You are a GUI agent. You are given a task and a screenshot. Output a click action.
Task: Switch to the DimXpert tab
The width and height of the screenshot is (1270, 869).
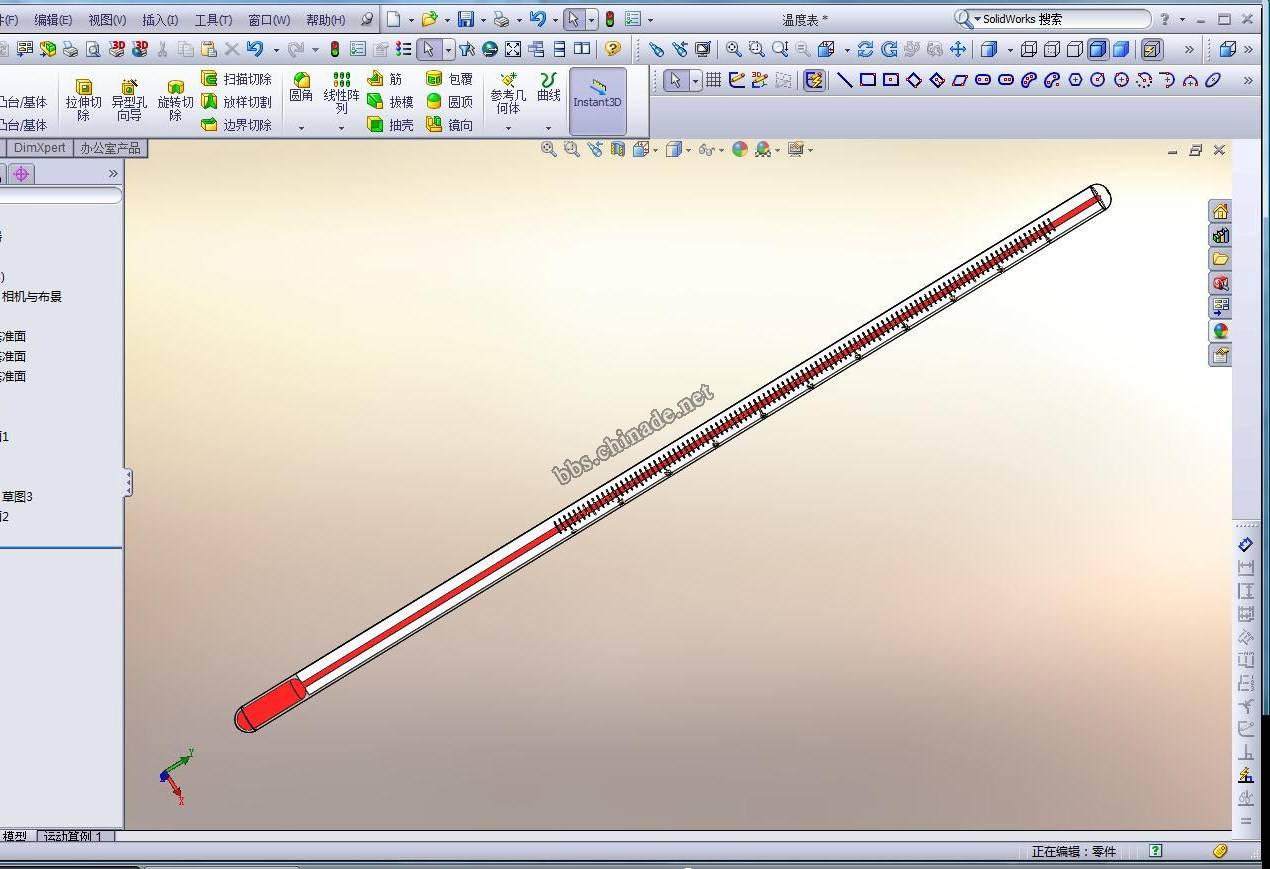click(x=40, y=148)
